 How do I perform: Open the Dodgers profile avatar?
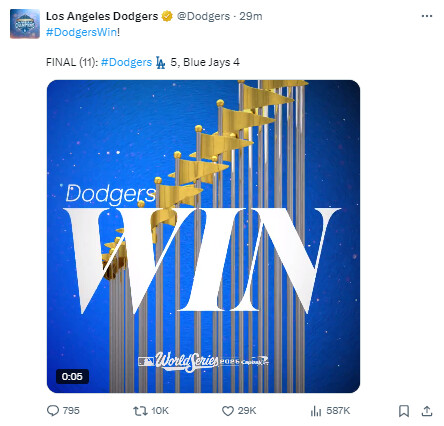[x=25, y=24]
